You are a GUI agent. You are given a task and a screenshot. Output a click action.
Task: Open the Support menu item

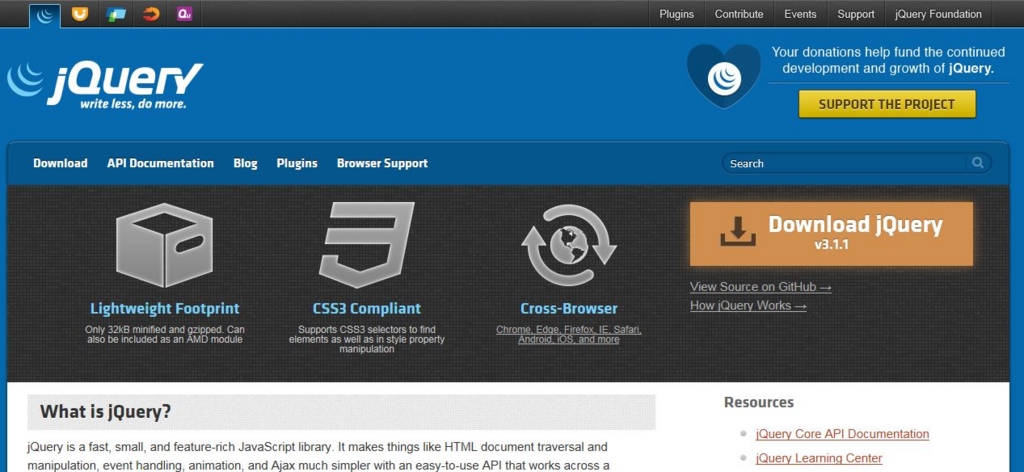pyautogui.click(x=856, y=14)
